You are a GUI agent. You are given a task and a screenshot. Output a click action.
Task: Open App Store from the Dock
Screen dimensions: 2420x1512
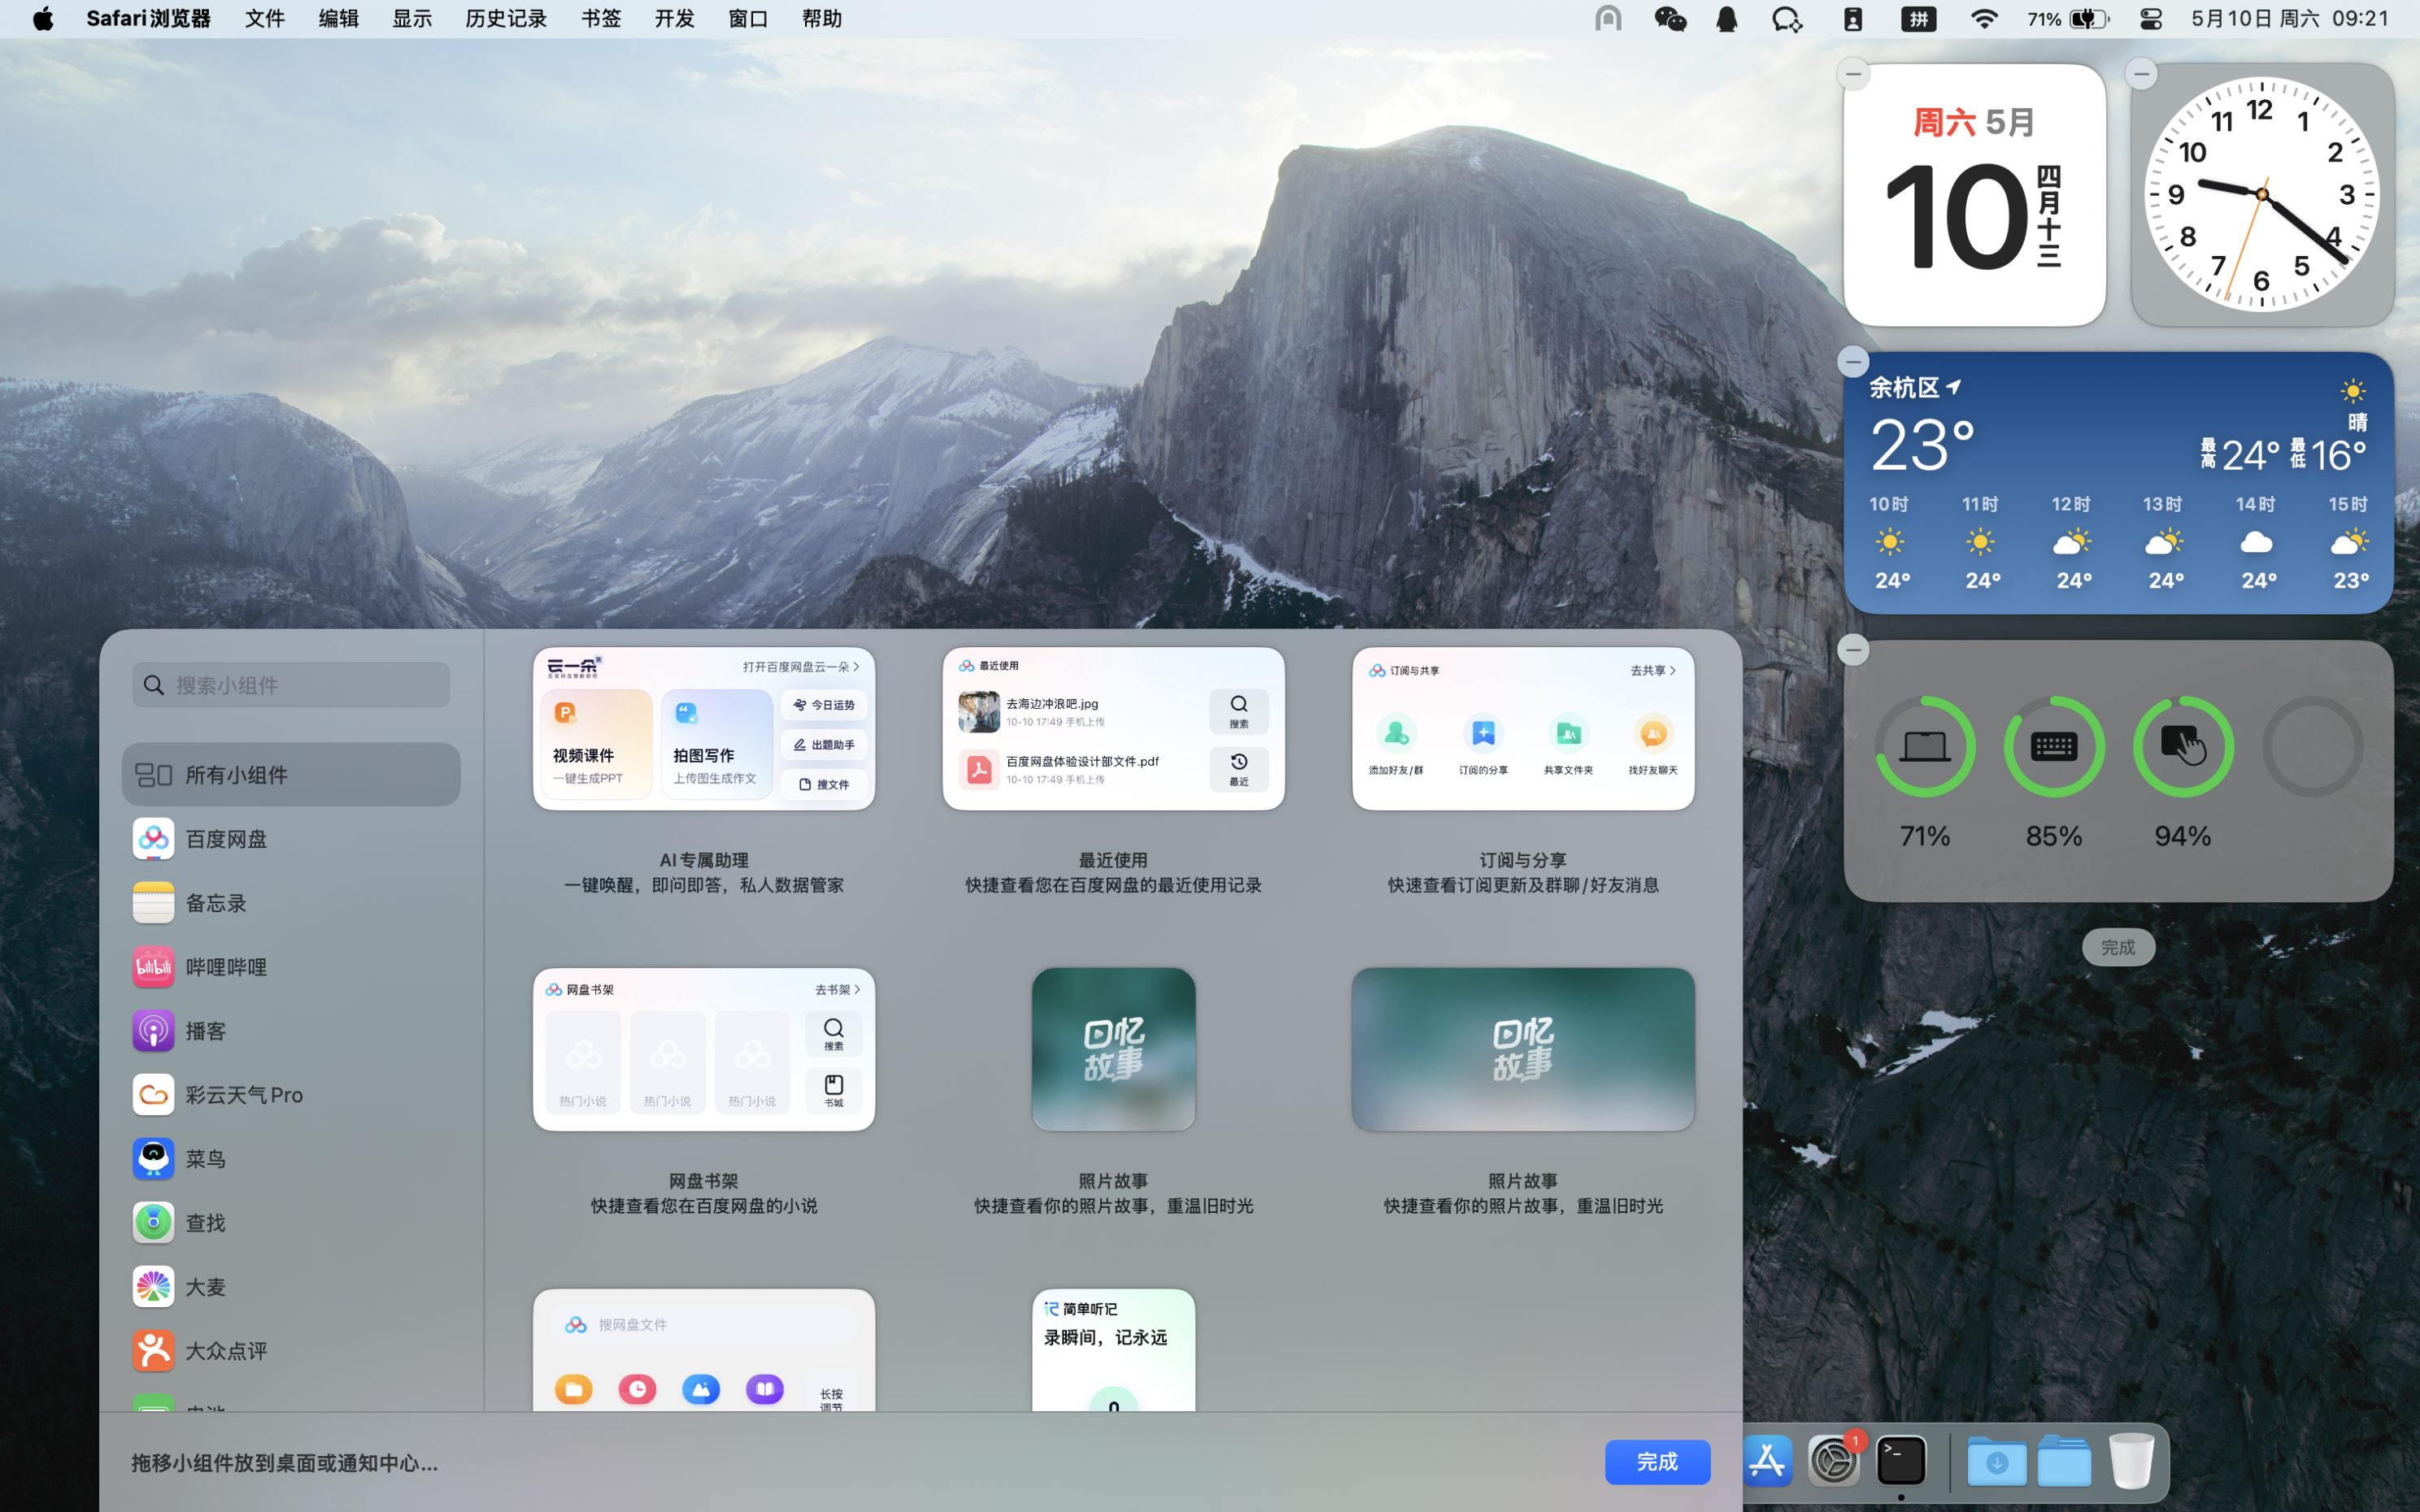[x=1767, y=1461]
